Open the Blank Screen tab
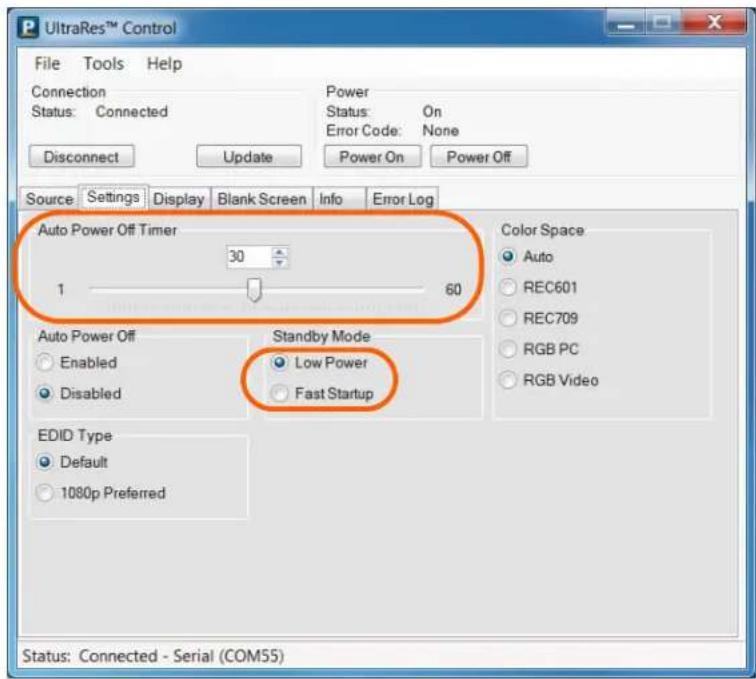This screenshot has width=756, height=679. (x=262, y=199)
